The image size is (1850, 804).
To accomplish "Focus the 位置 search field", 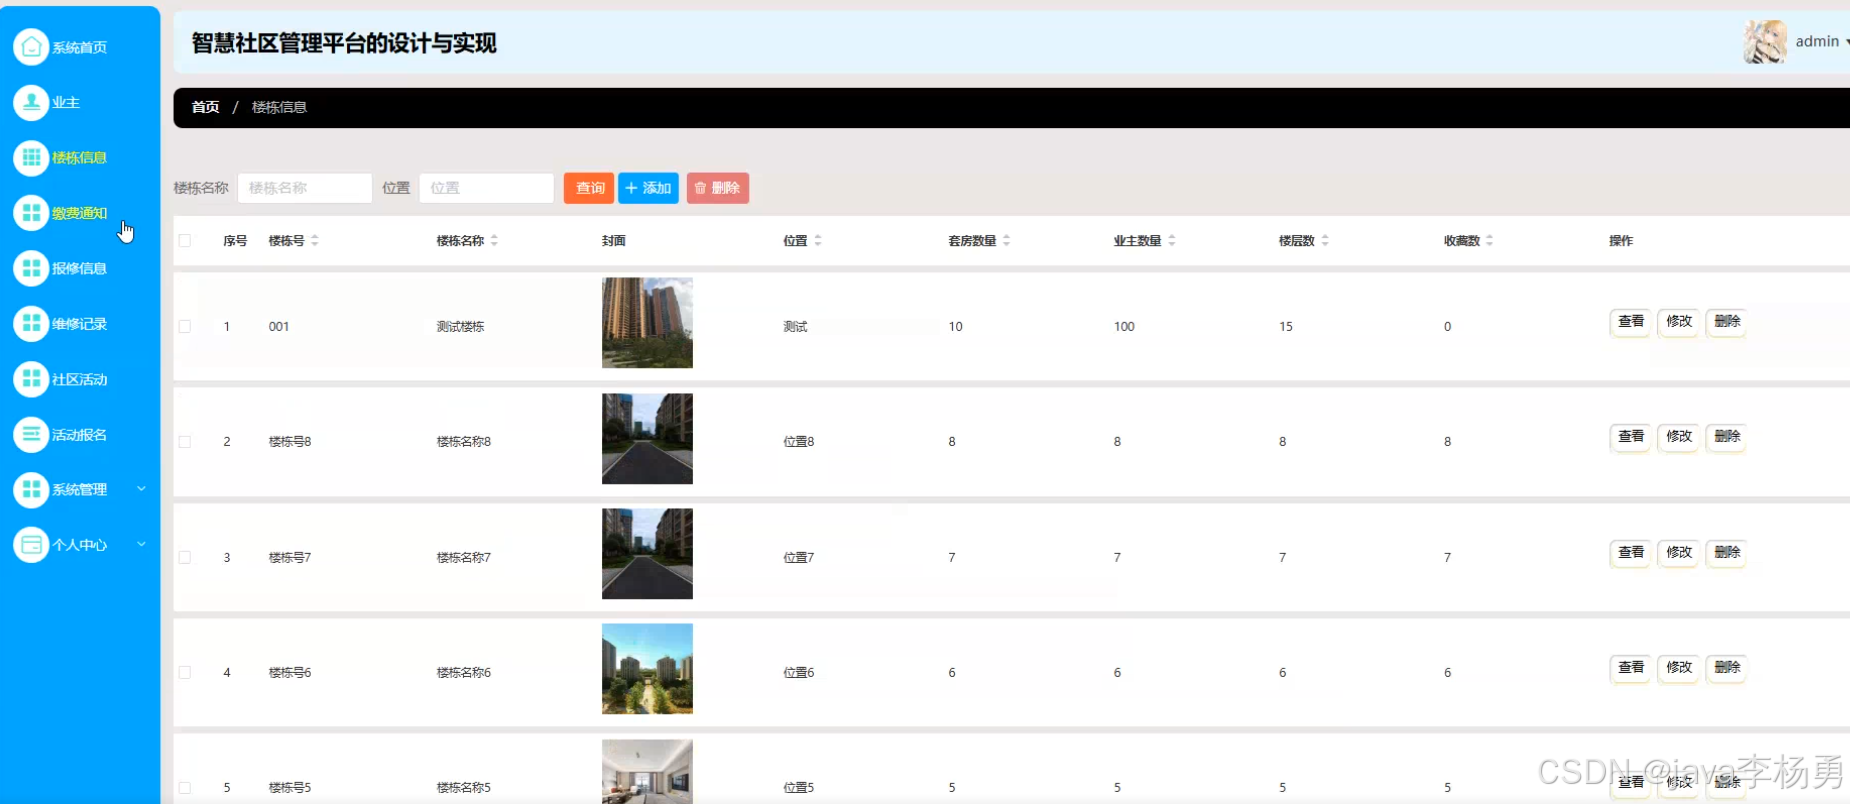I will (487, 188).
